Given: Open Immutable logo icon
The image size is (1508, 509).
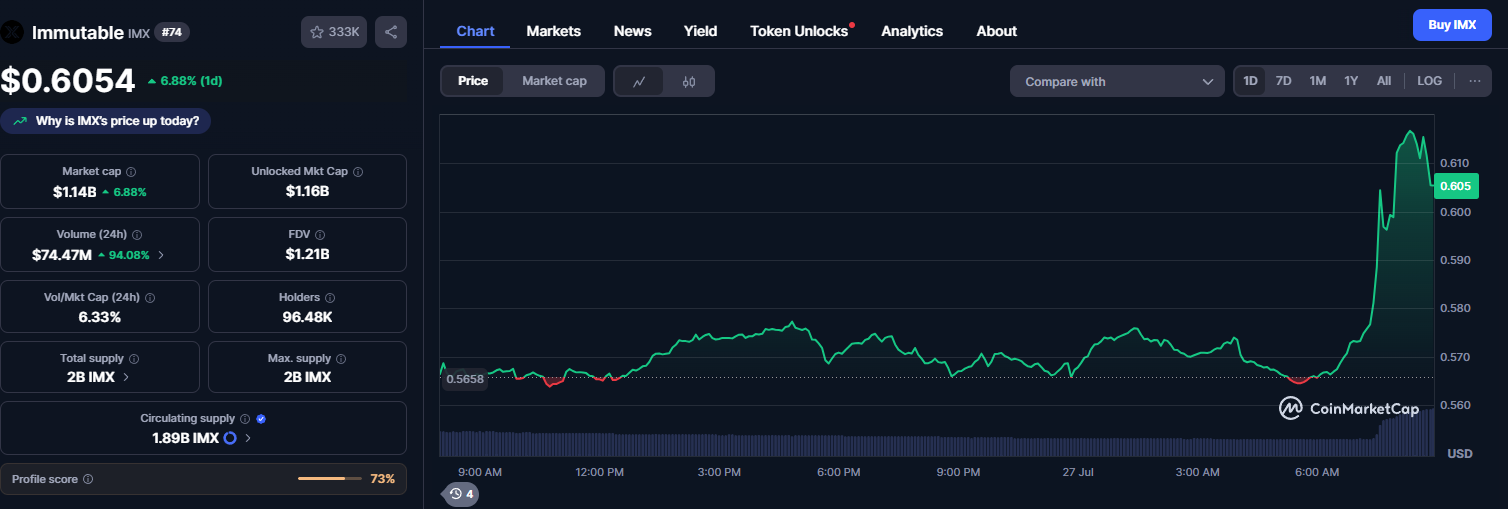Looking at the screenshot, I should [12, 32].
